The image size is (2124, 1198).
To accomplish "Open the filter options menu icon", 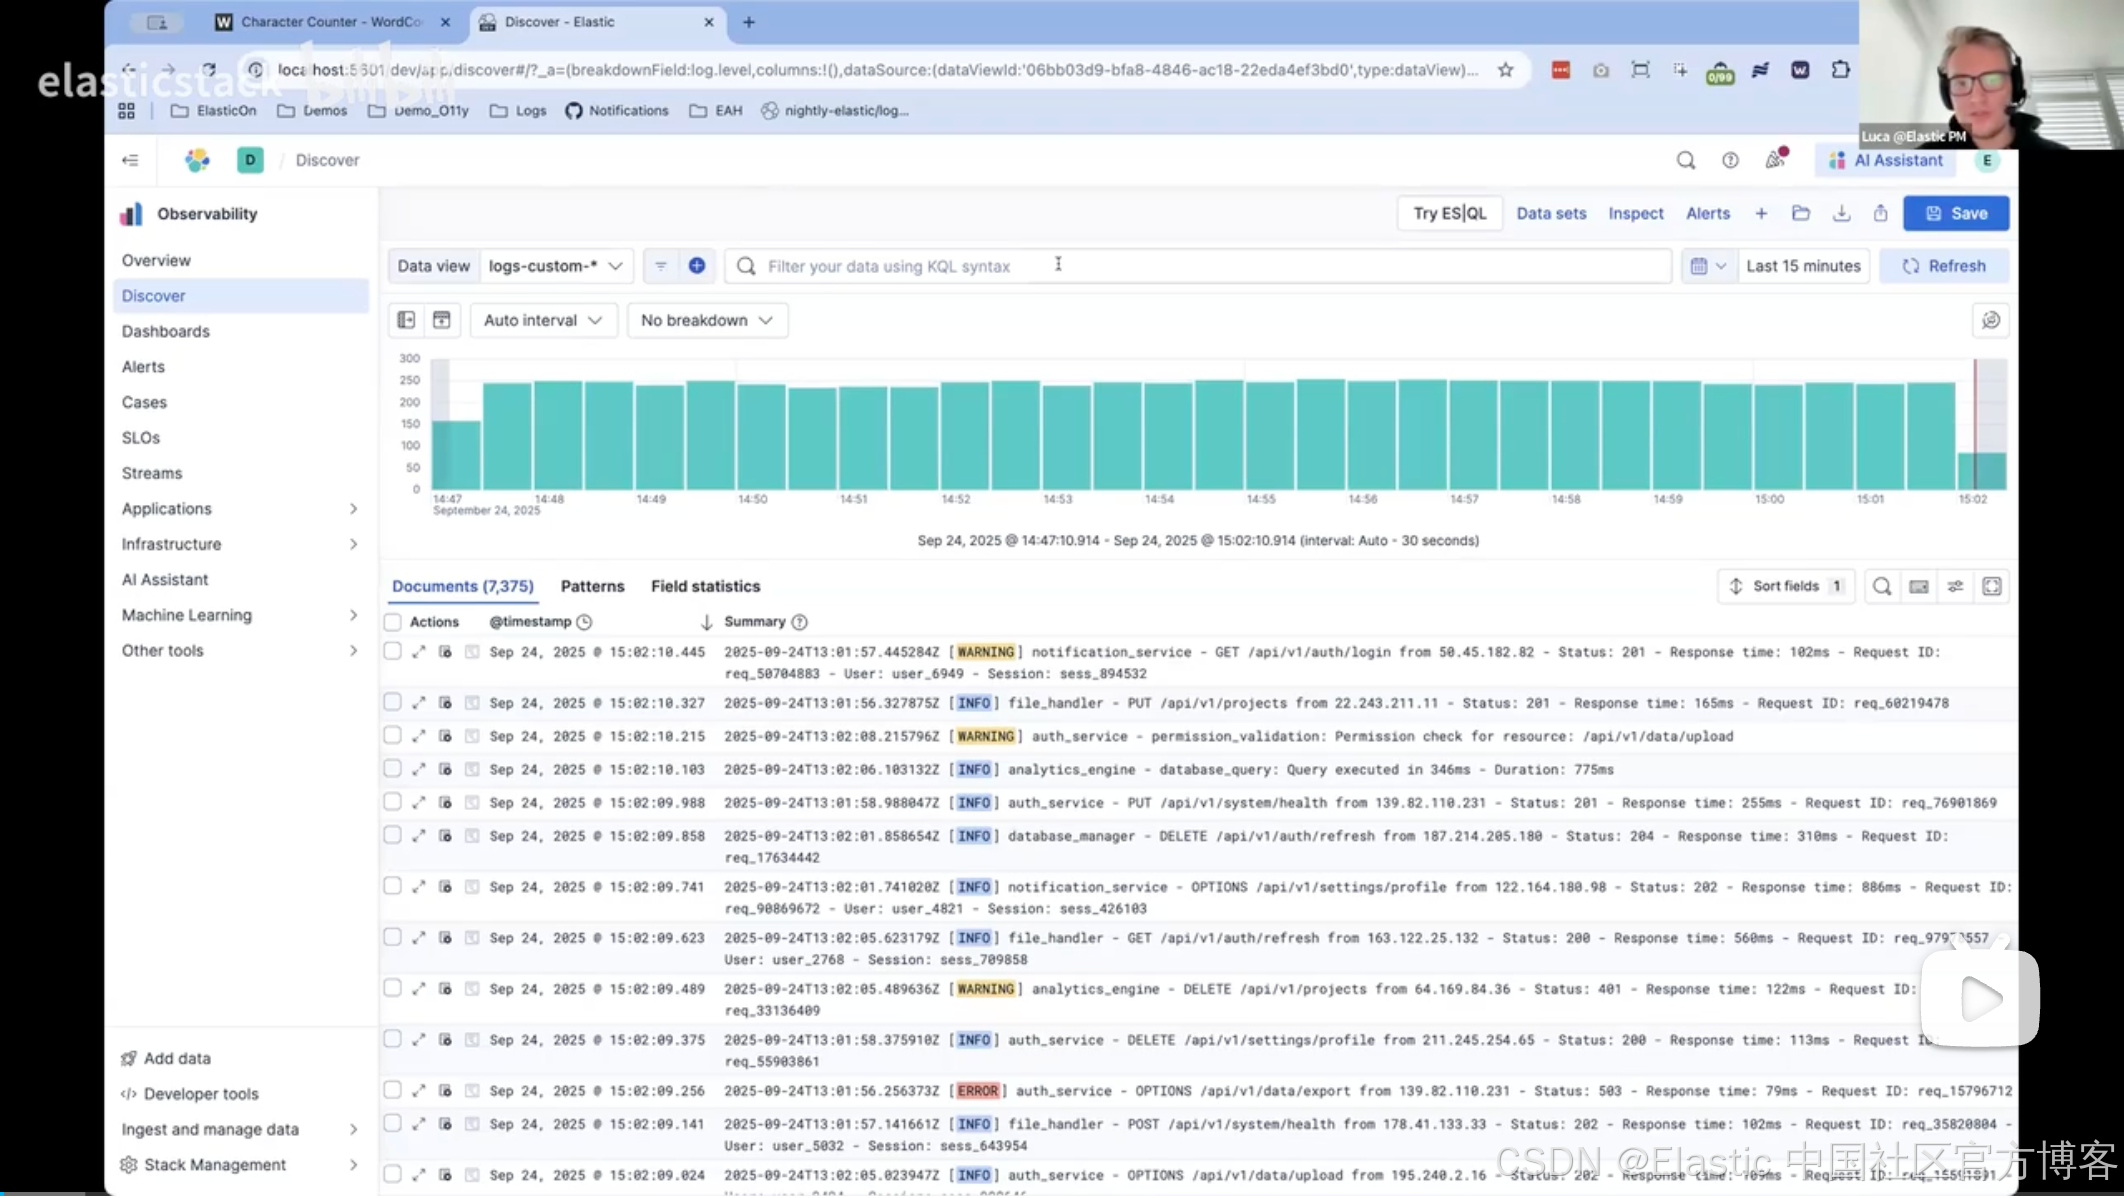I will coord(660,266).
